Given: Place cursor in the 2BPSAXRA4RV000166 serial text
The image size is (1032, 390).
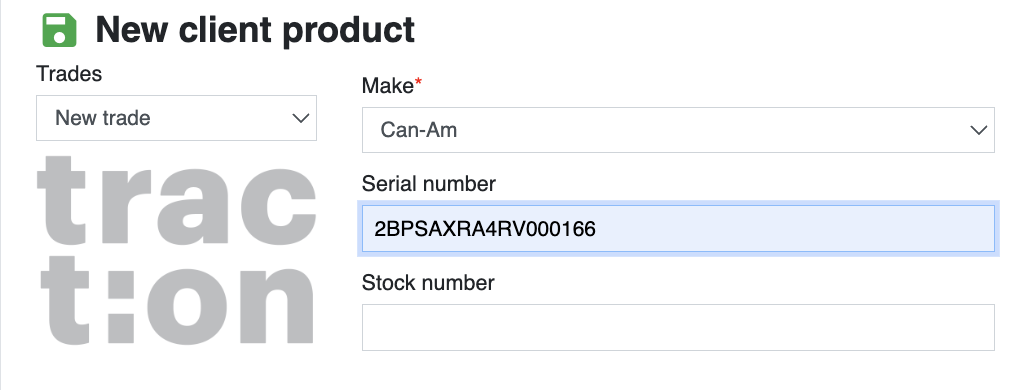Looking at the screenshot, I should click(x=485, y=229).
